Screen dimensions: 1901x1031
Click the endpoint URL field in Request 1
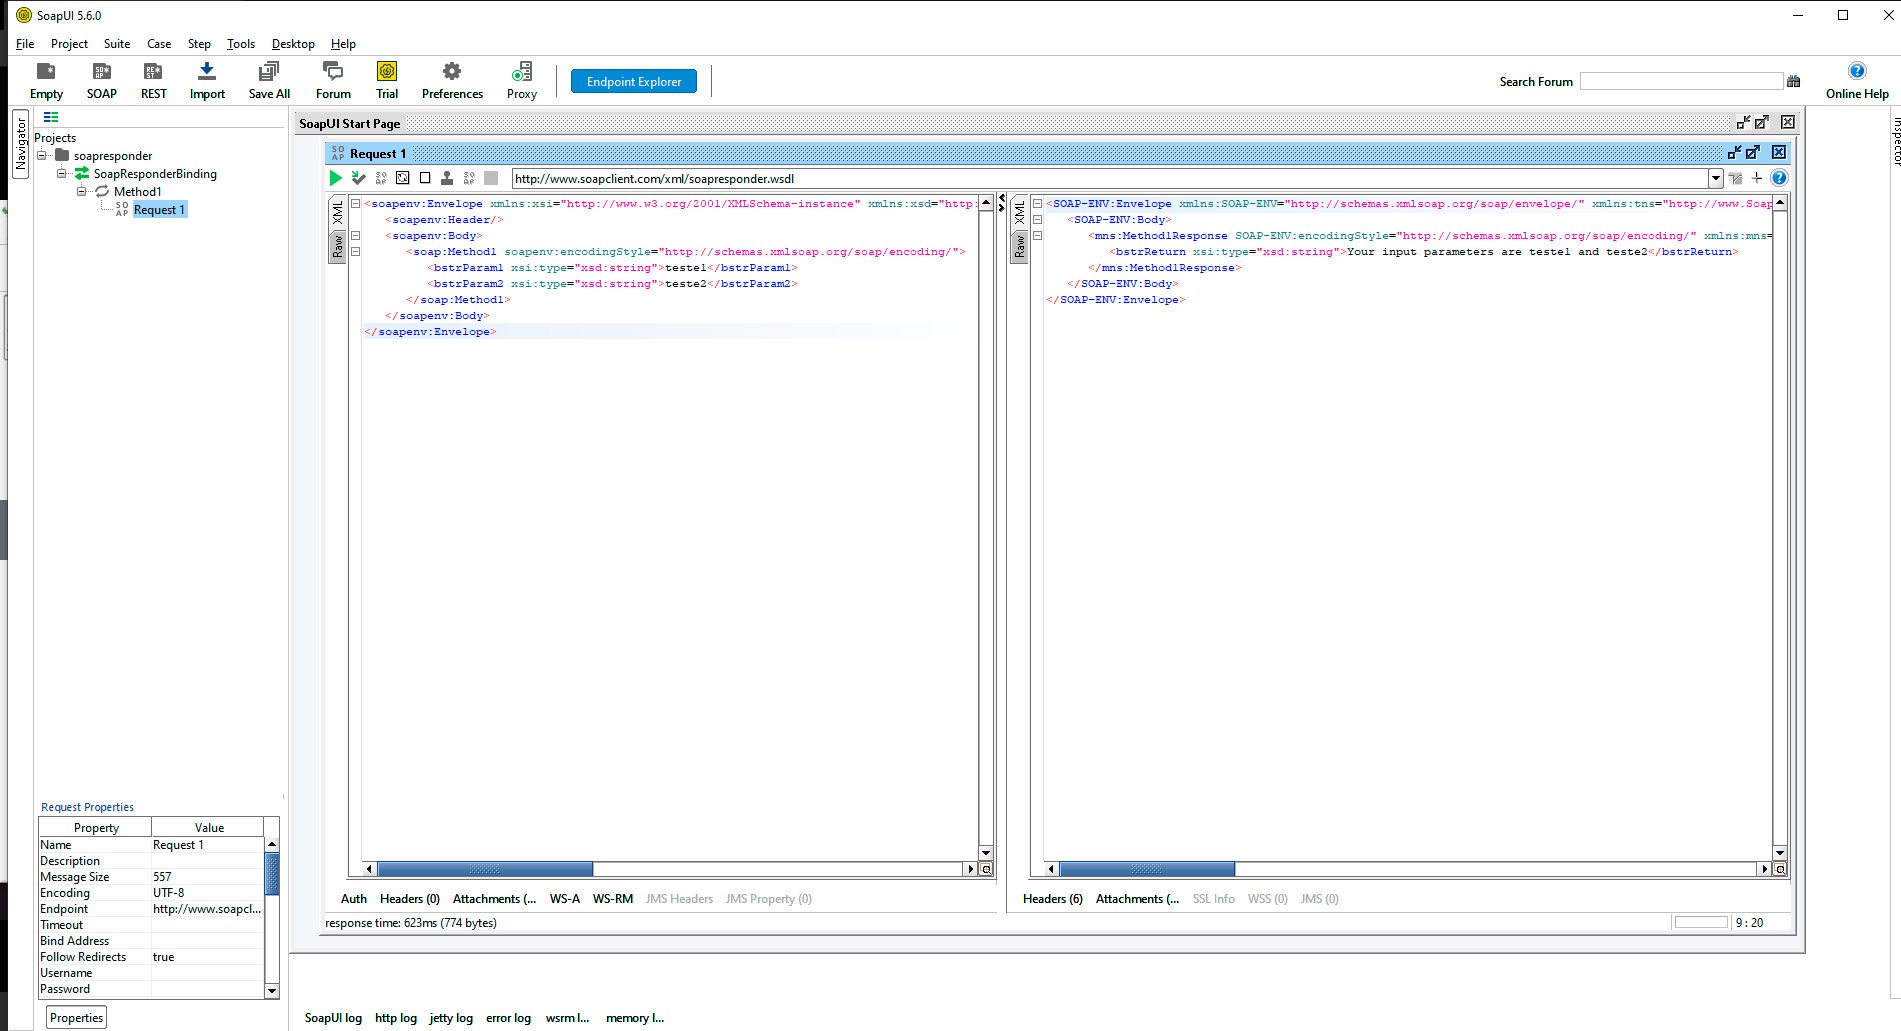[1110, 178]
